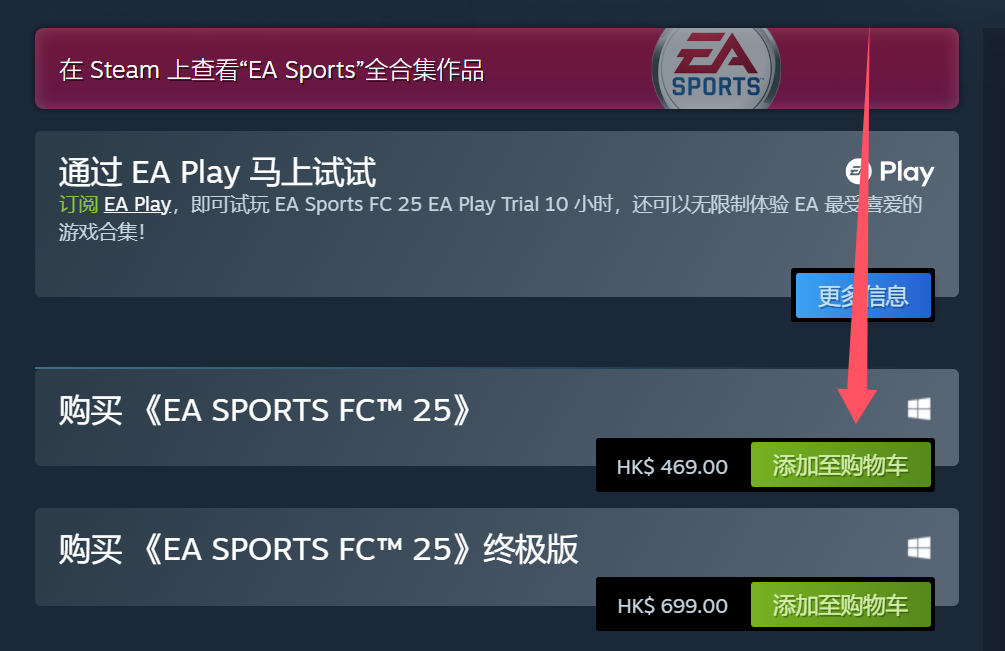Click the page scrollbar on right edge
This screenshot has height=651, width=1005.
pyautogui.click(x=994, y=340)
